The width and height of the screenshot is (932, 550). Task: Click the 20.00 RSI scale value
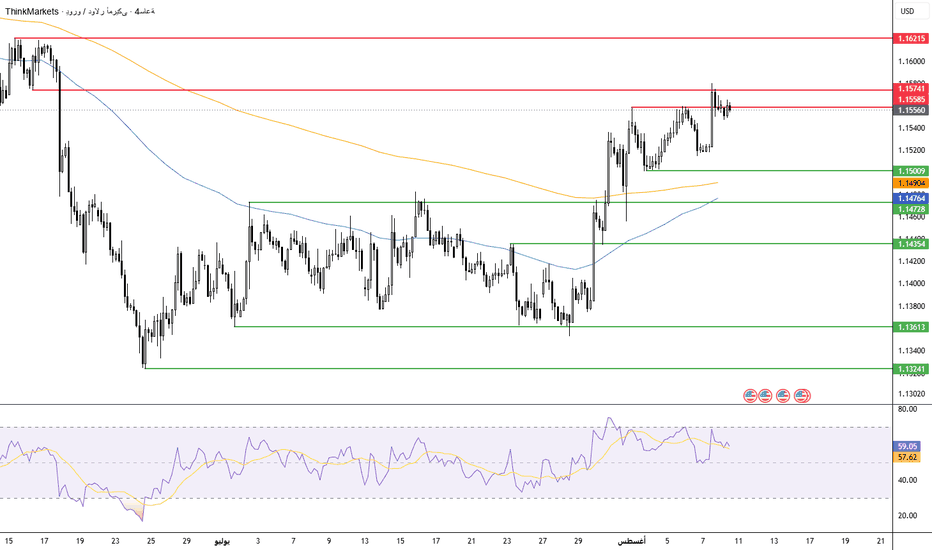click(908, 516)
